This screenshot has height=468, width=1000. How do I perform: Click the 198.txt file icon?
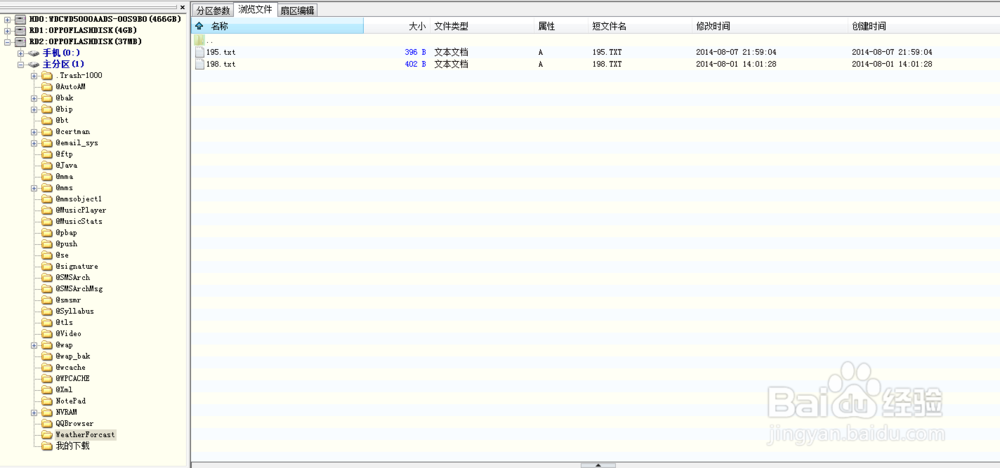[x=200, y=64]
